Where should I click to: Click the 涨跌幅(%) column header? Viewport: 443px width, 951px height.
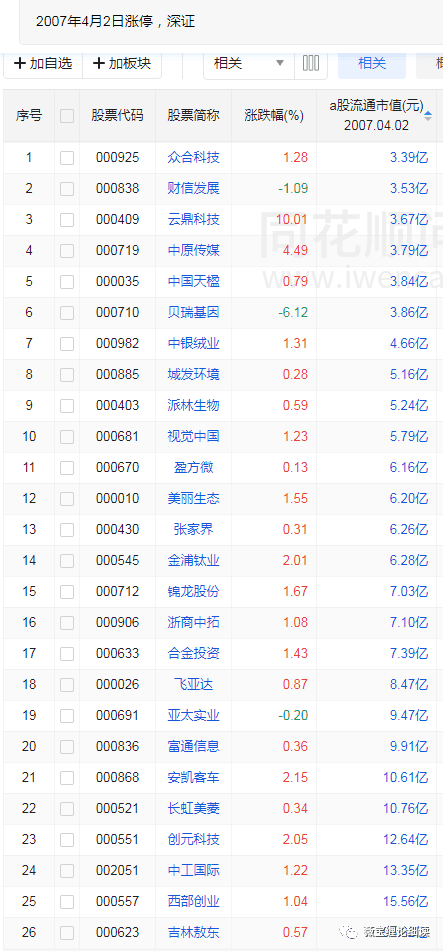(x=274, y=115)
